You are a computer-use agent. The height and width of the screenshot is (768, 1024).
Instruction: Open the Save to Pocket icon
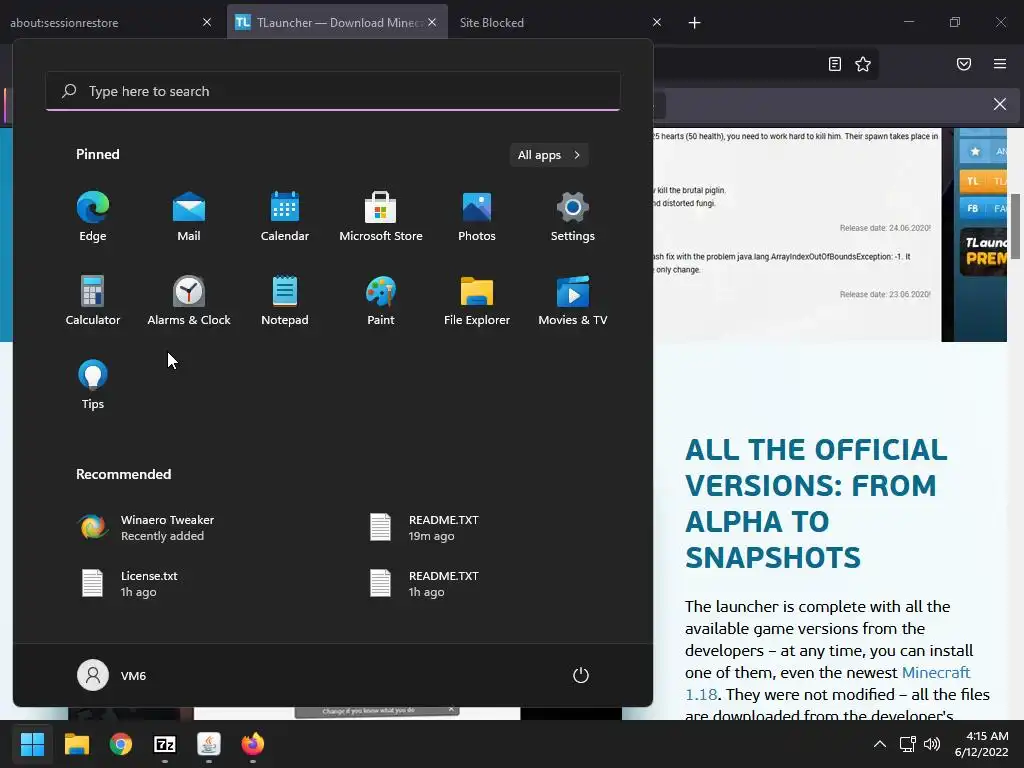964,64
